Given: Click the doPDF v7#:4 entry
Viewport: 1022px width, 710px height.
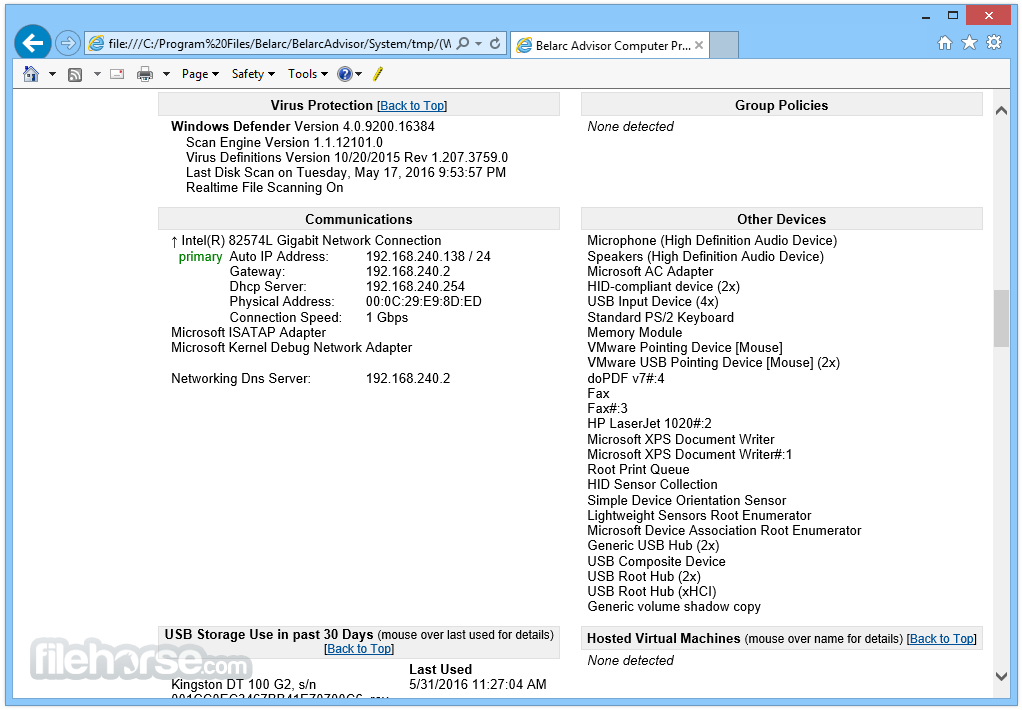Looking at the screenshot, I should 626,378.
